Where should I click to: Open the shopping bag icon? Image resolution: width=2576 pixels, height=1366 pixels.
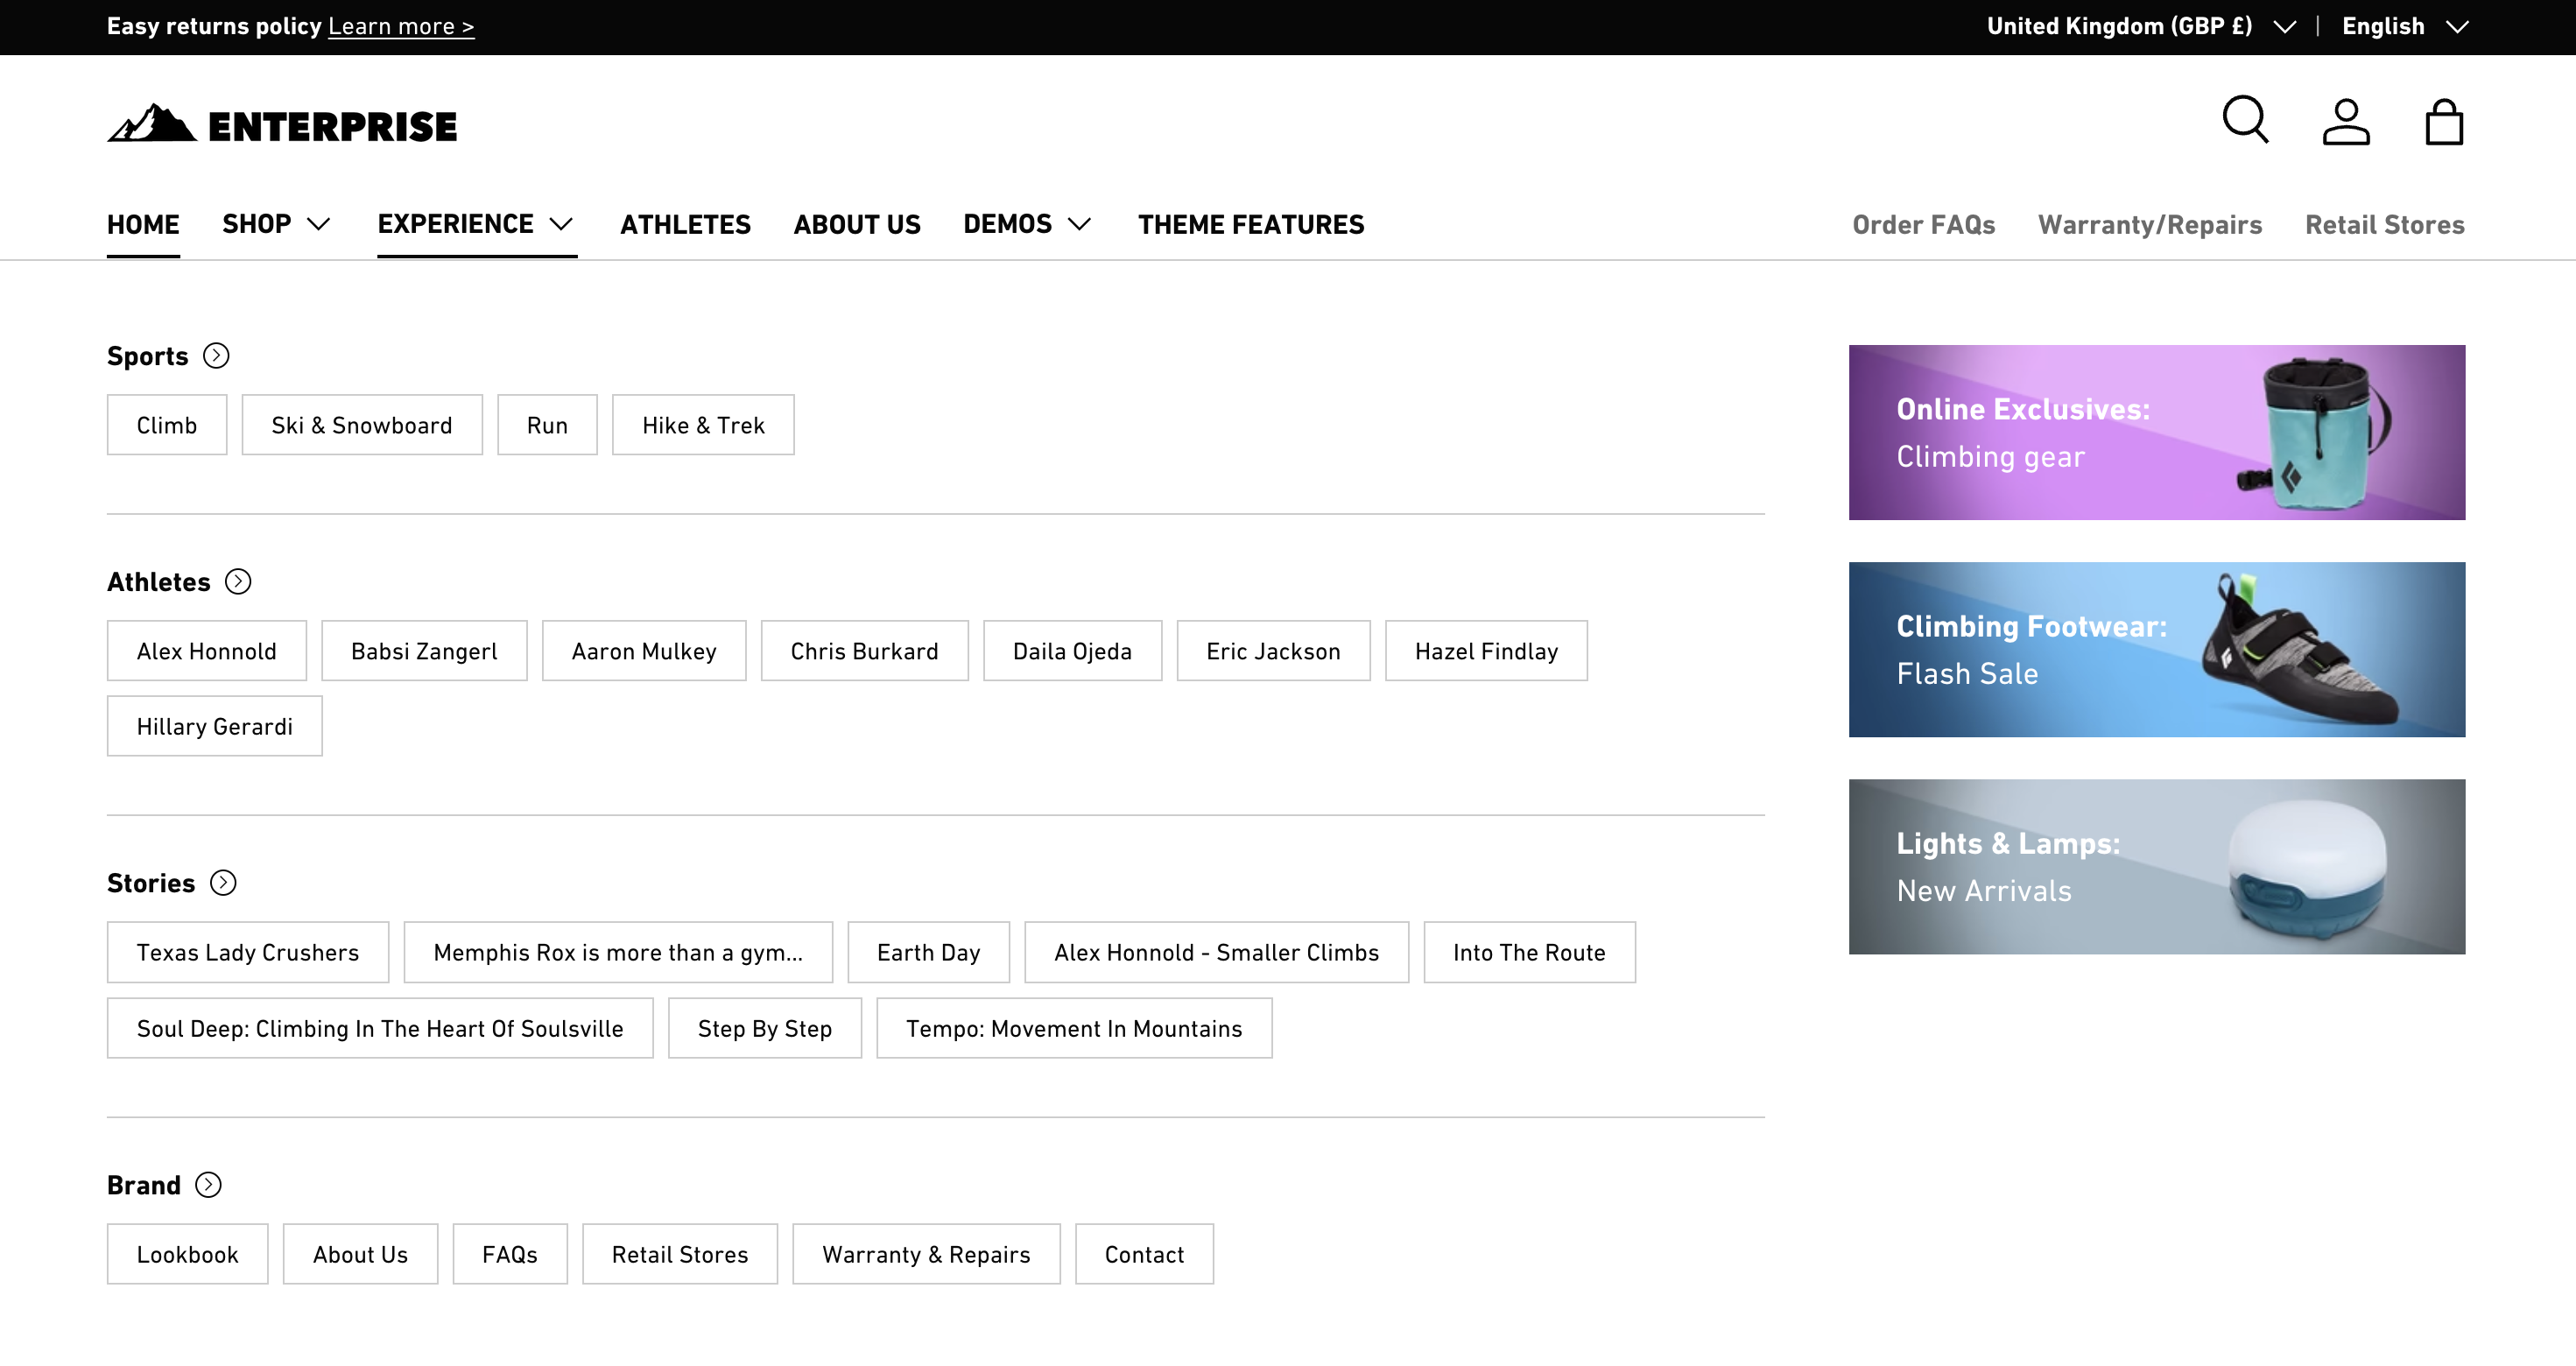(2444, 122)
